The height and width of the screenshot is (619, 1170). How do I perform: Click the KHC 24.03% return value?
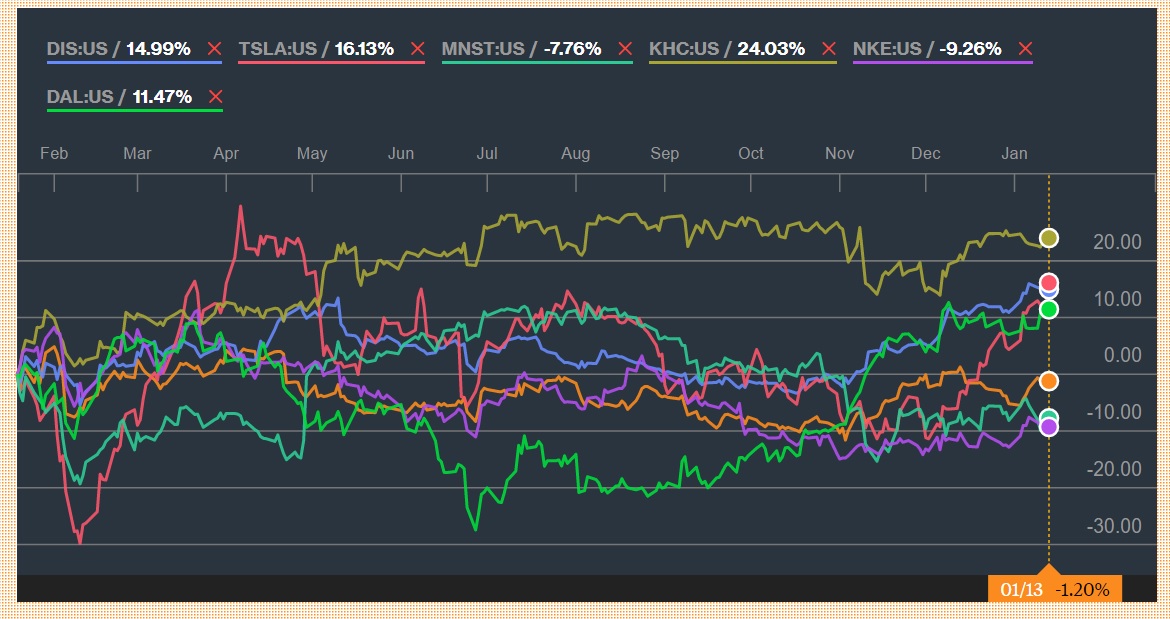772,49
